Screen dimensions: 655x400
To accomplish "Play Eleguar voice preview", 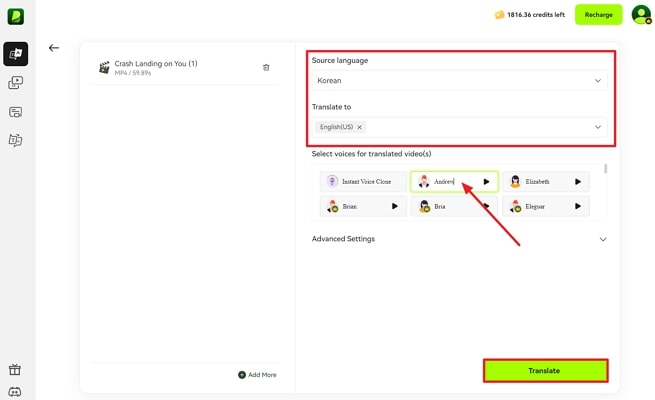I will pyautogui.click(x=578, y=206).
